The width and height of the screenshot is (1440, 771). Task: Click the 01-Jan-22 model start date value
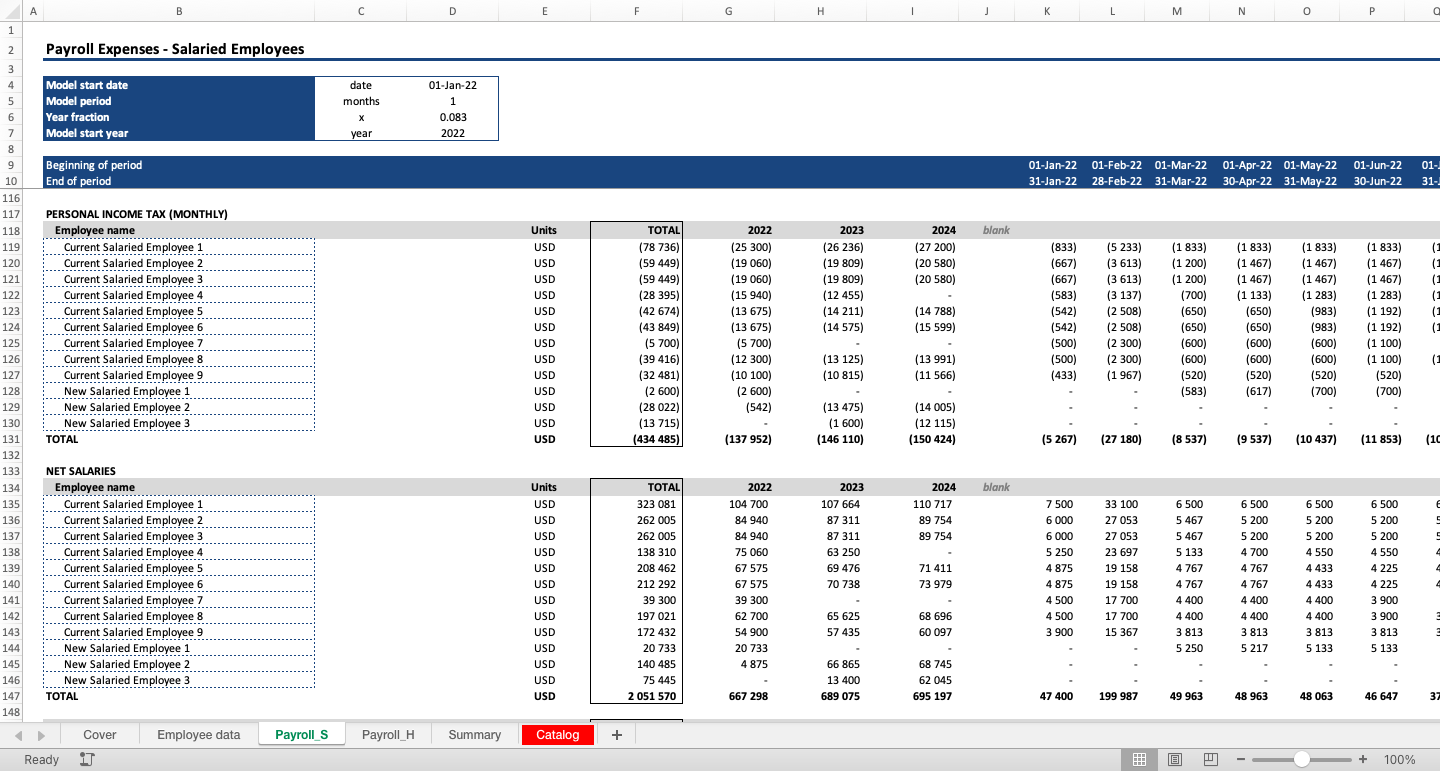(x=453, y=85)
